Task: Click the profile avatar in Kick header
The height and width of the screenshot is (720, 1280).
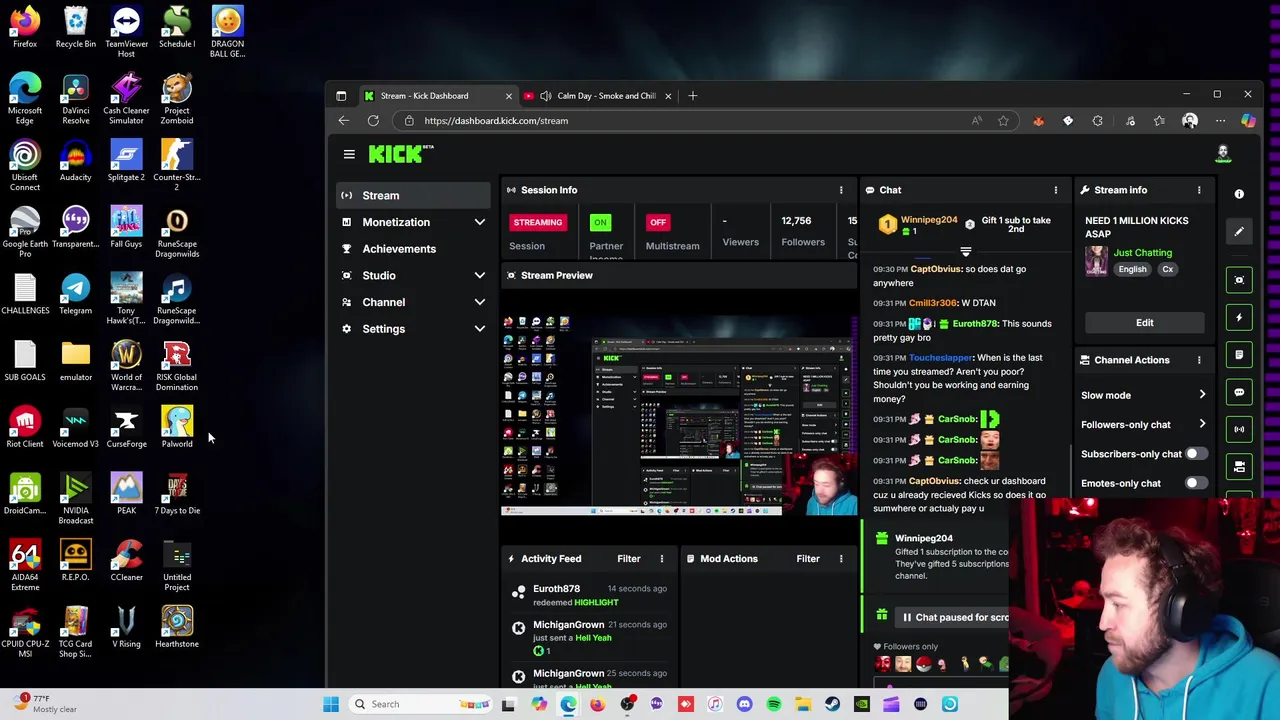Action: [1223, 154]
